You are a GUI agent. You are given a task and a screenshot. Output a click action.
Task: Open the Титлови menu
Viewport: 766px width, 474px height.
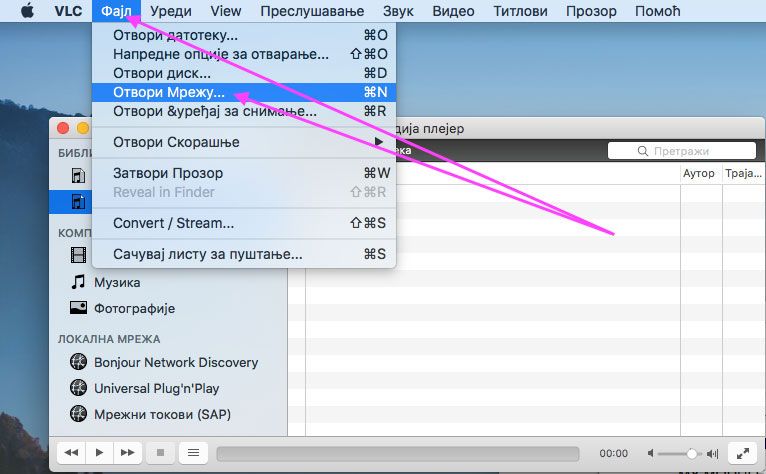click(519, 11)
